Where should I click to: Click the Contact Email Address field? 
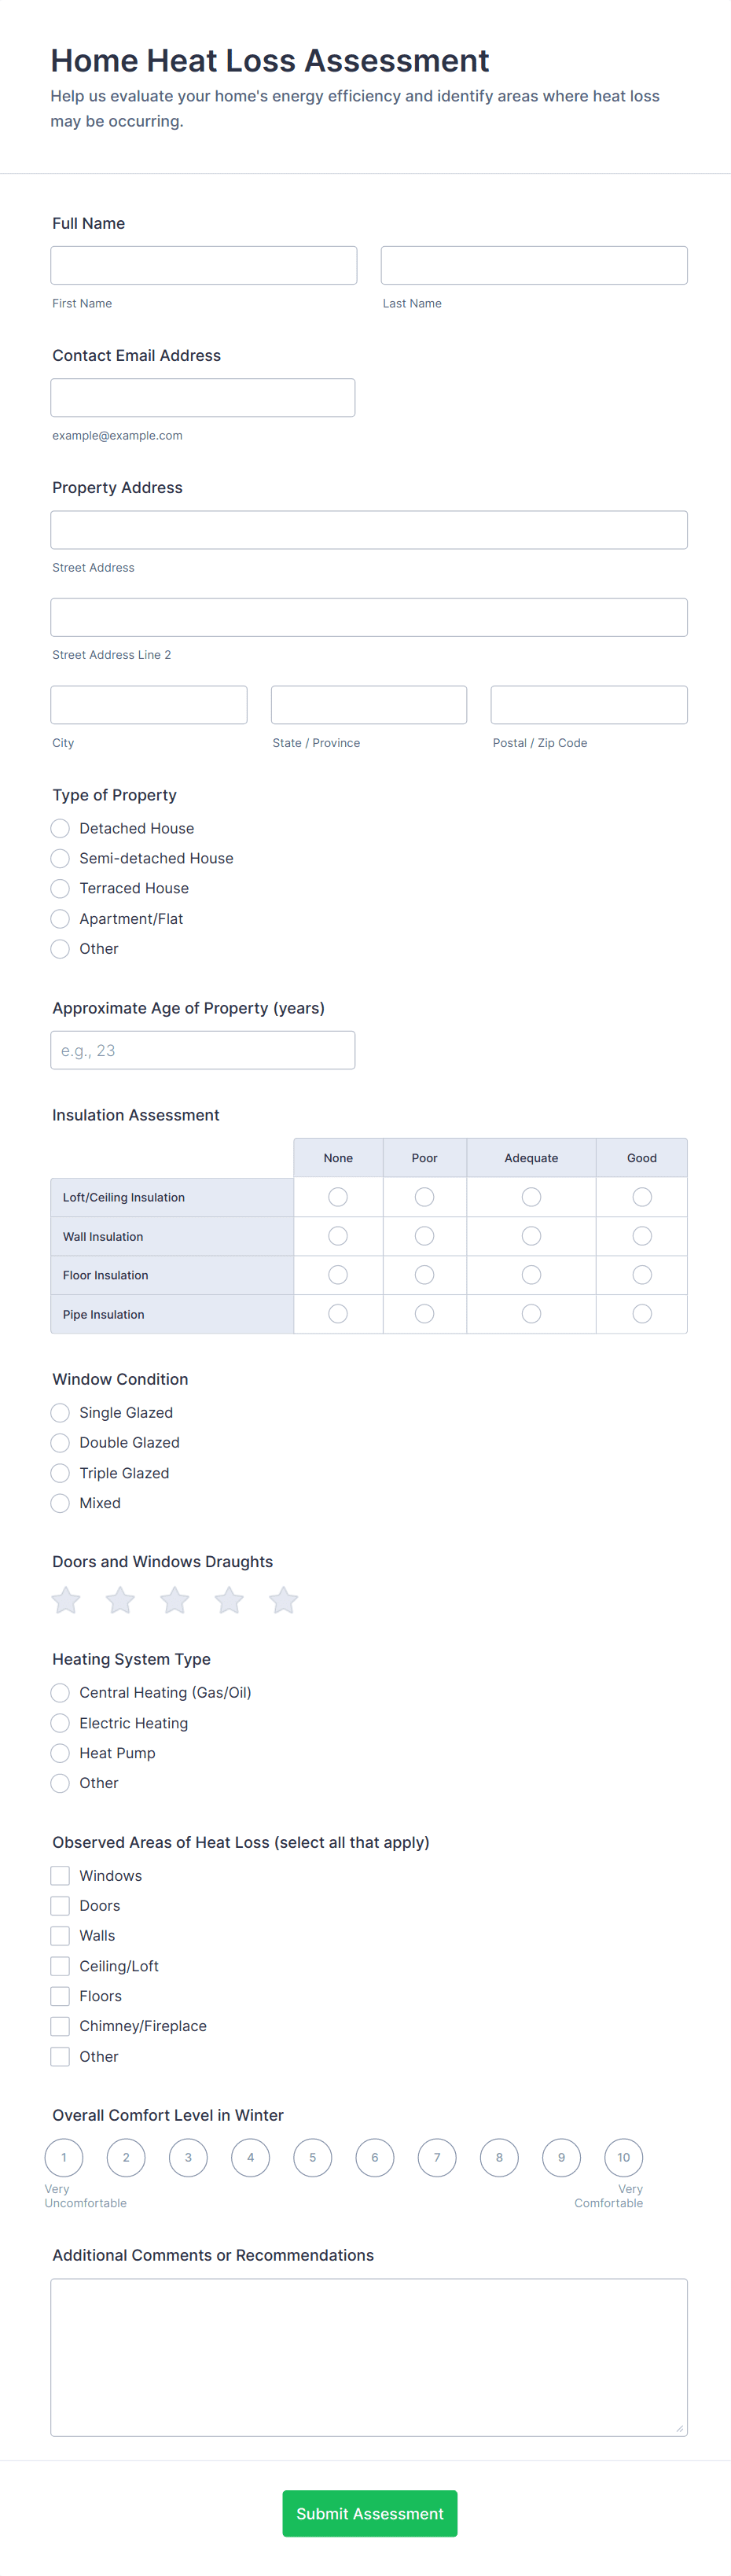203,397
